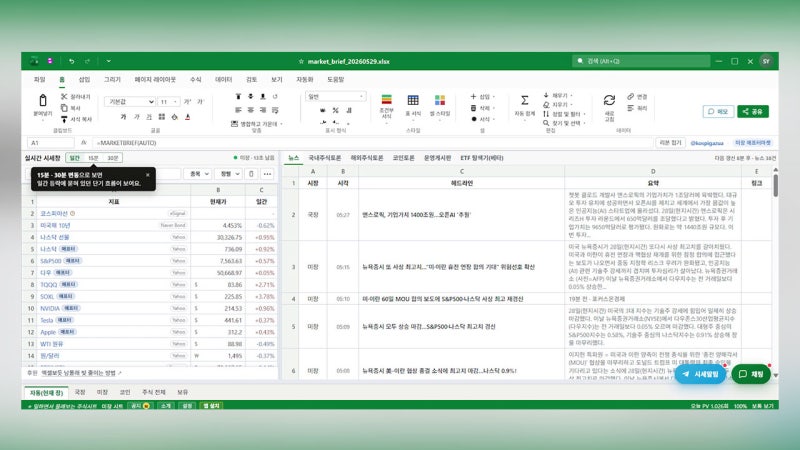Align text left in the cell
The image size is (800, 450).
238,110
